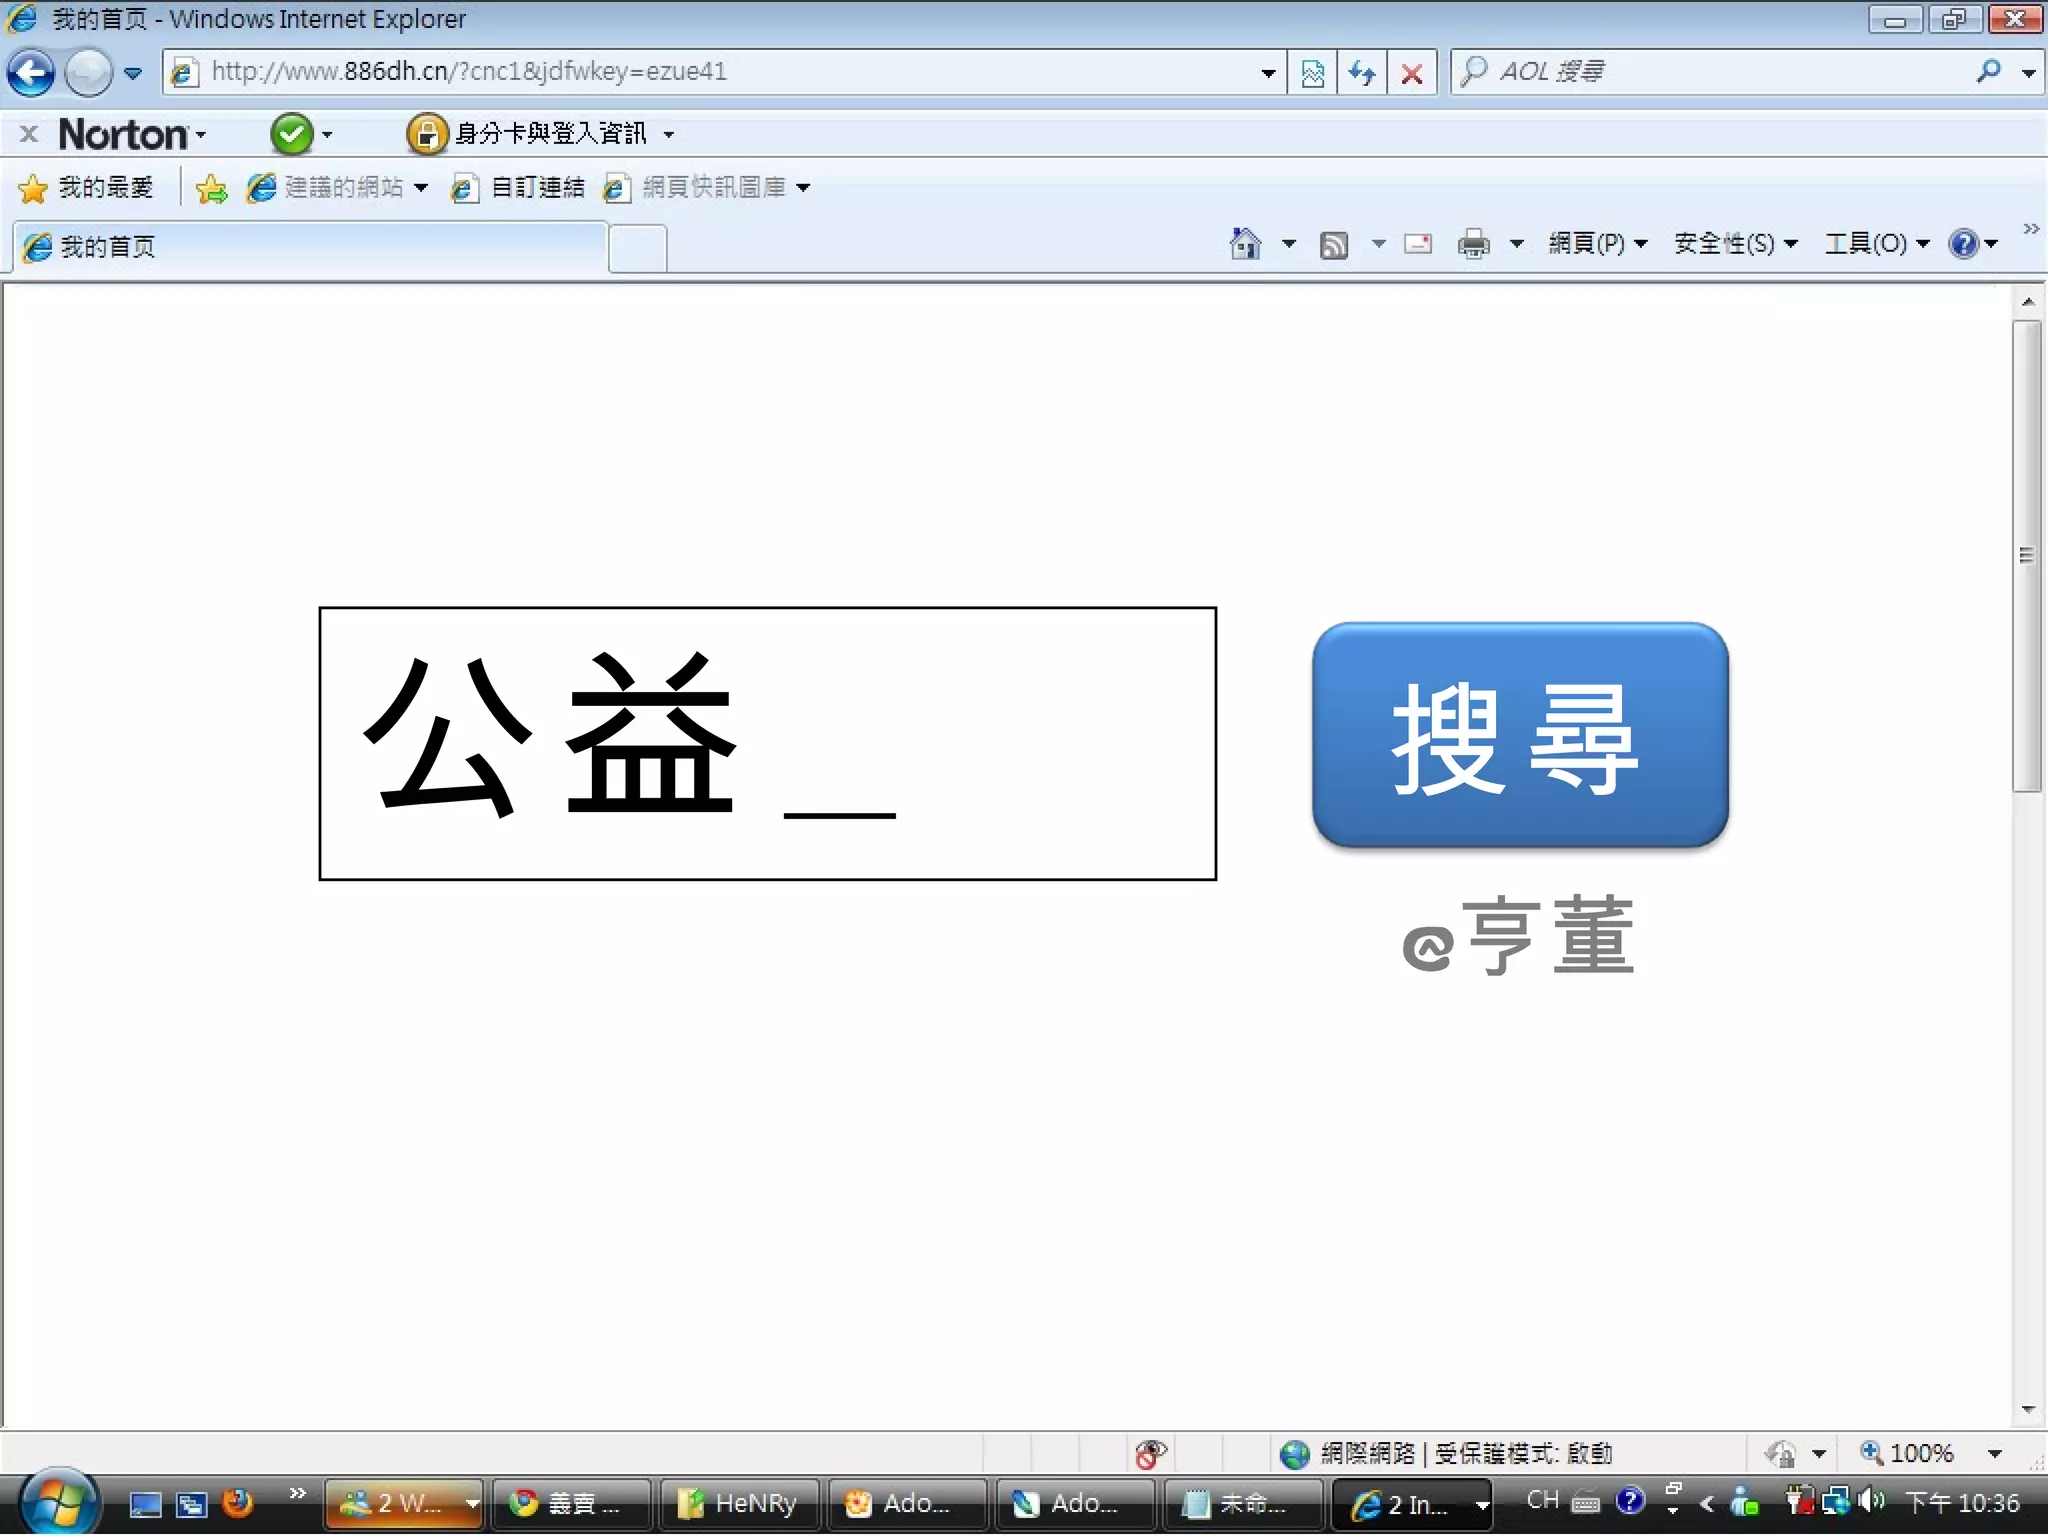Close the Norton toolbar
Screen dimensions: 2048x1536
point(29,134)
